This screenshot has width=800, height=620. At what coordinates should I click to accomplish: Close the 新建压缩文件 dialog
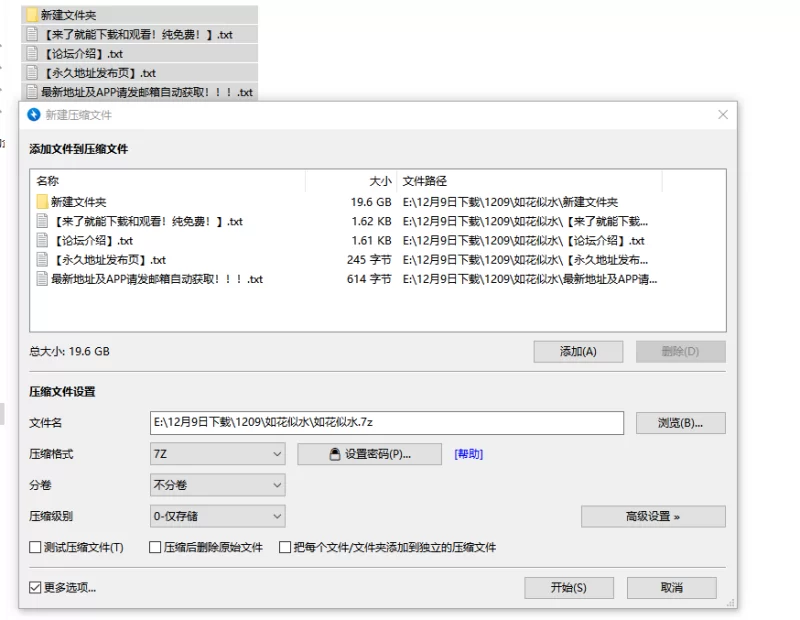pos(723,115)
